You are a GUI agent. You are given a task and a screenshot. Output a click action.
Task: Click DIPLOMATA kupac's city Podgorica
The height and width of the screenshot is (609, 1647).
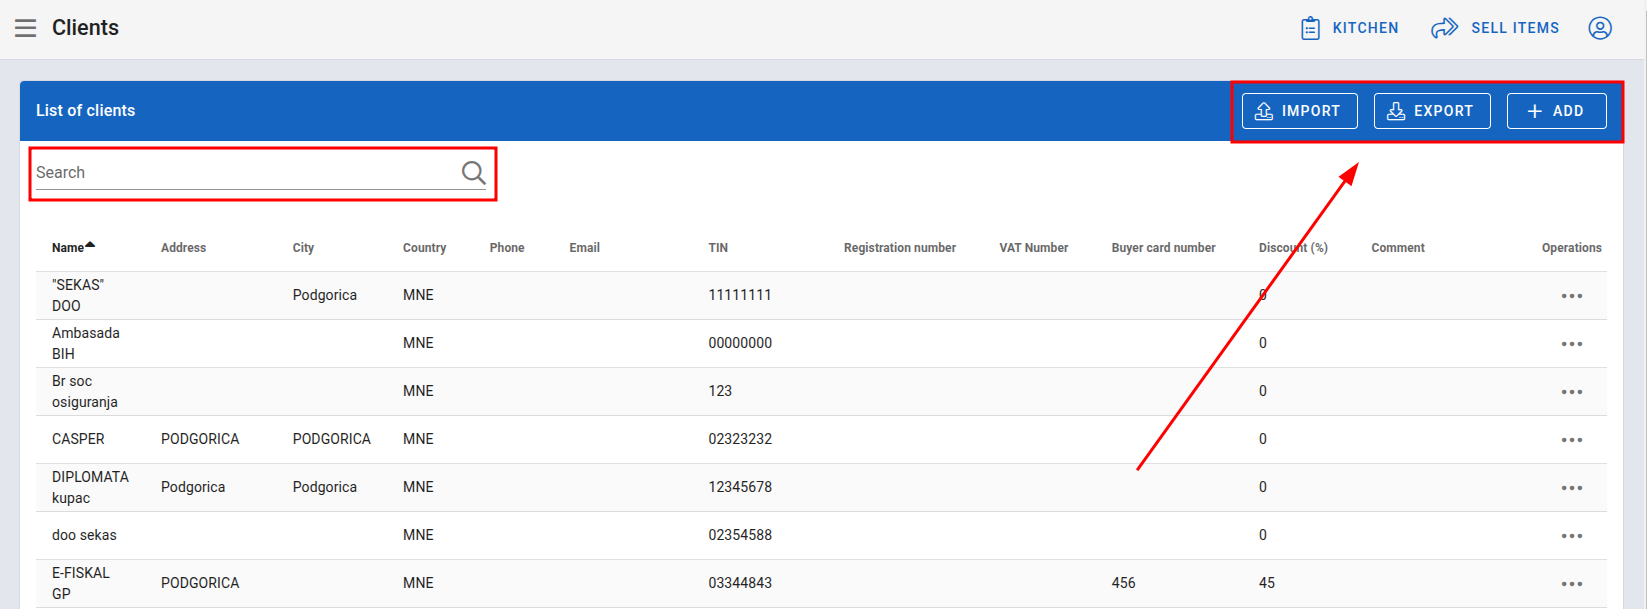(x=325, y=487)
